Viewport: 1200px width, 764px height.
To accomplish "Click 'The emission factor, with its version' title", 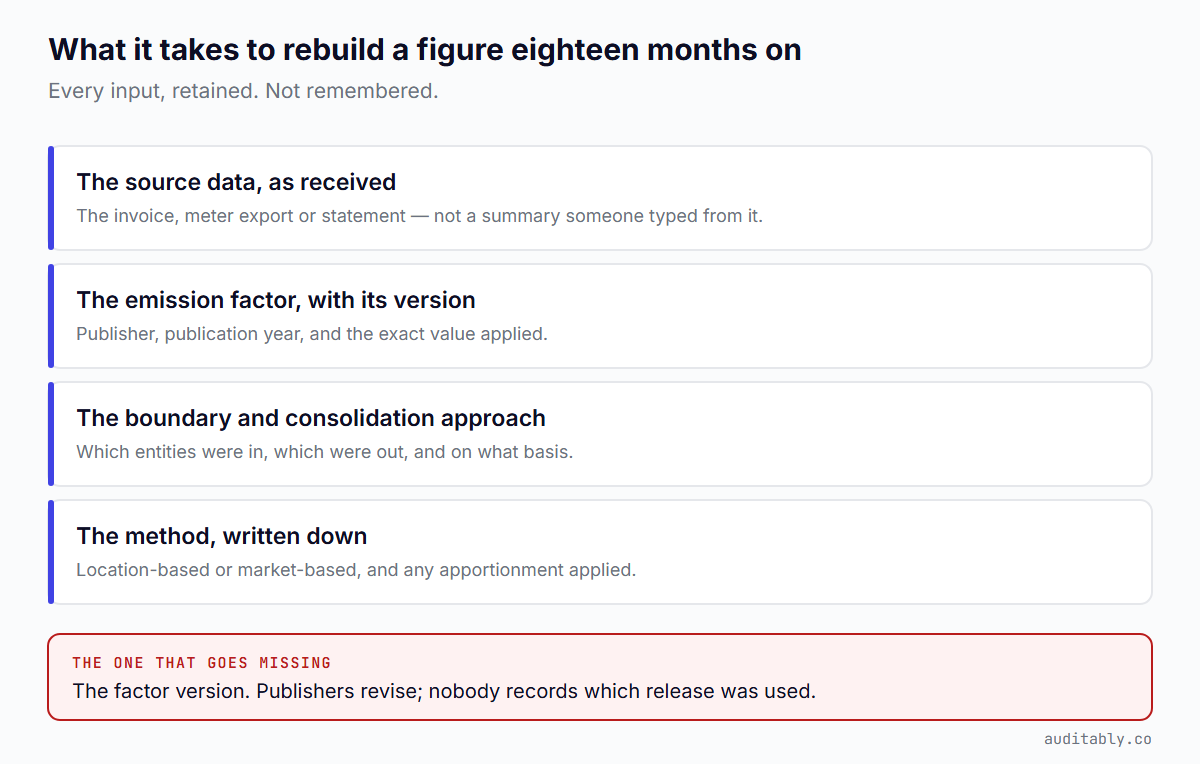I will [276, 300].
